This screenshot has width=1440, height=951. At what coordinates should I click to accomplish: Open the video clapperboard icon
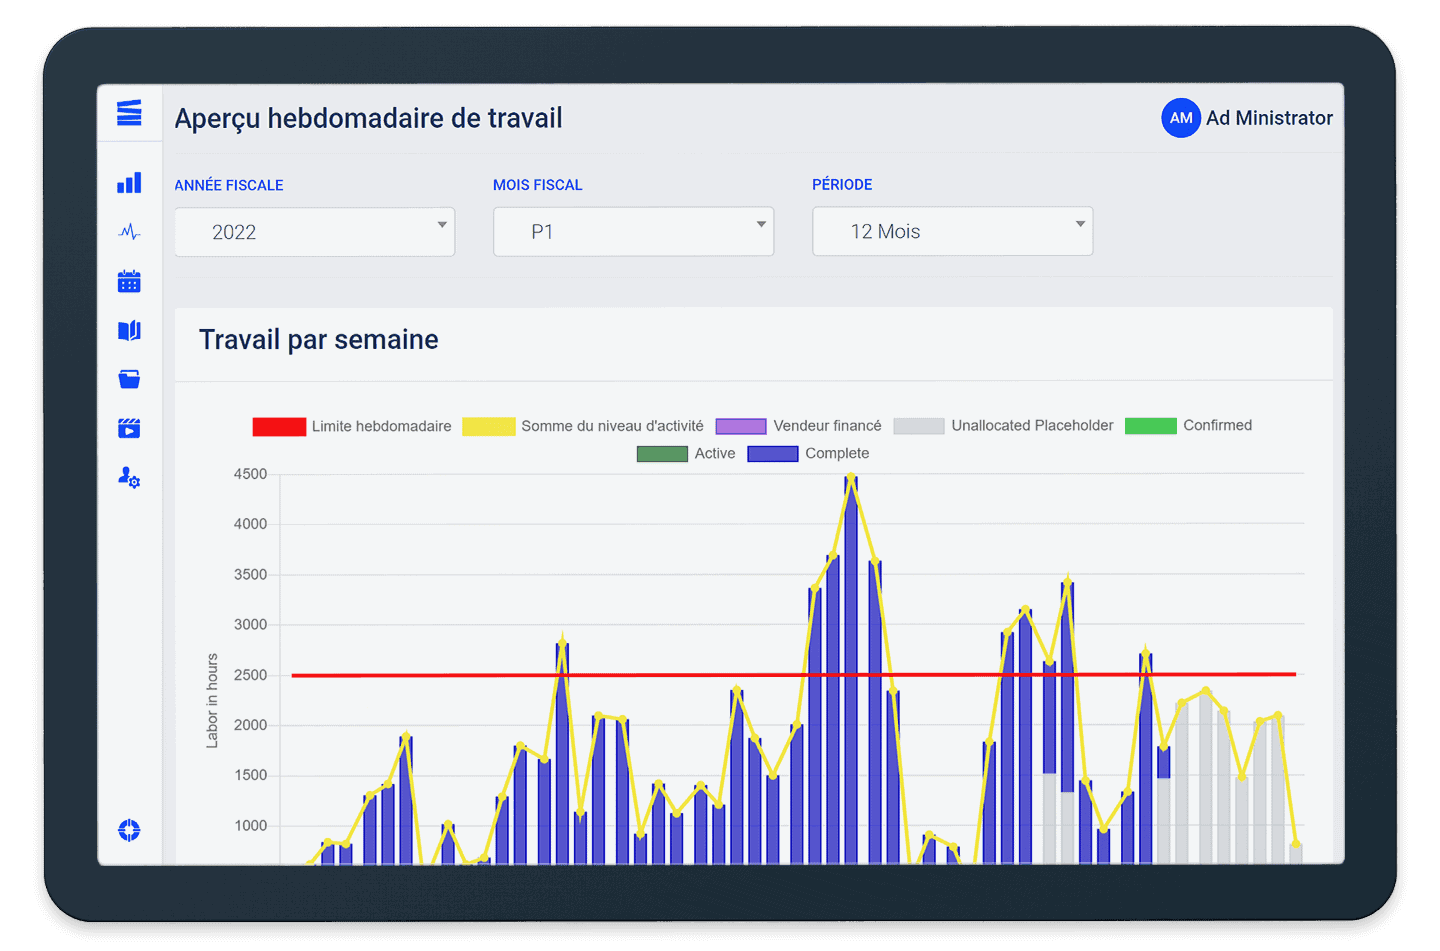[x=129, y=428]
